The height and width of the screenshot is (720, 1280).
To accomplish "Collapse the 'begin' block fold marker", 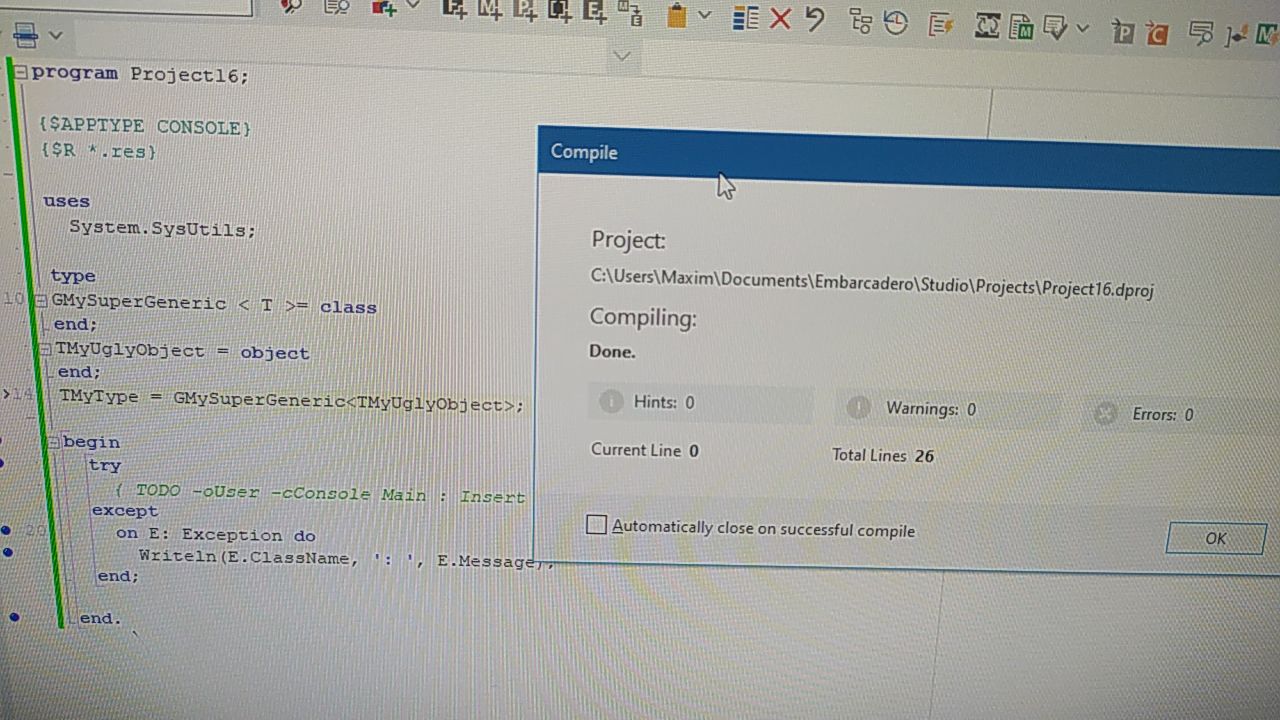I will click(54, 441).
